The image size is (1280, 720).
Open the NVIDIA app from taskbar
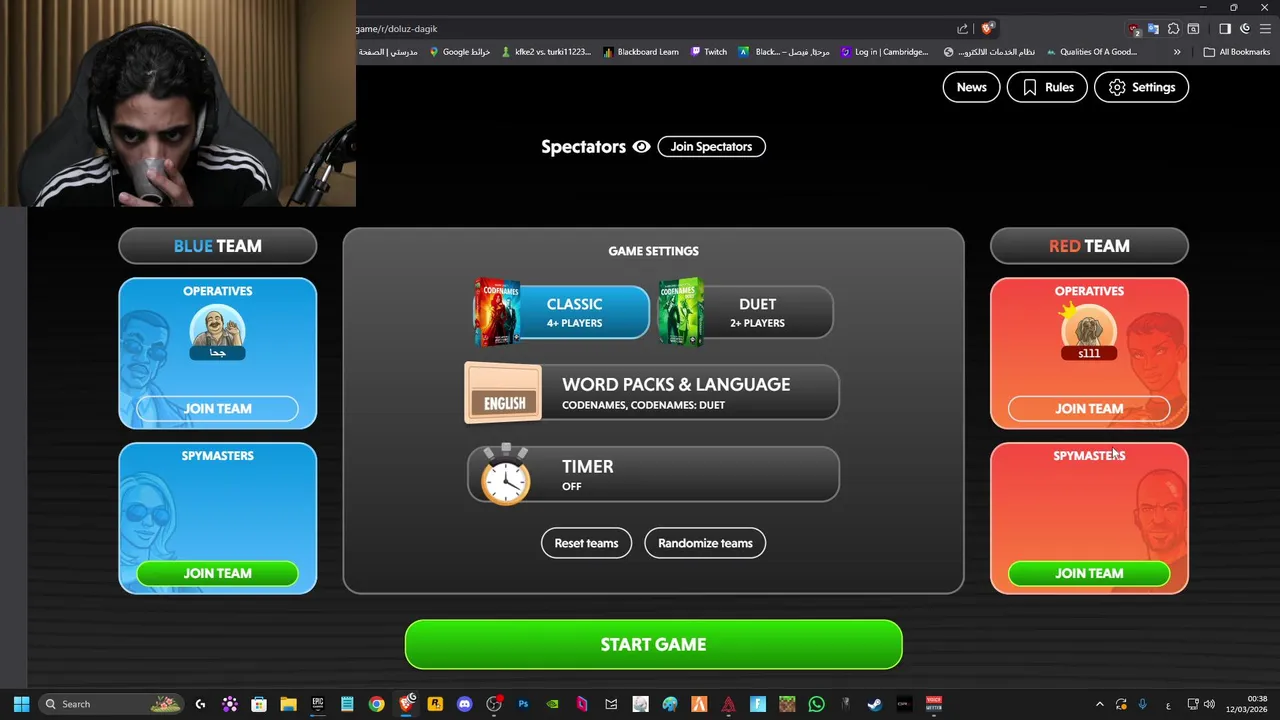[x=552, y=704]
